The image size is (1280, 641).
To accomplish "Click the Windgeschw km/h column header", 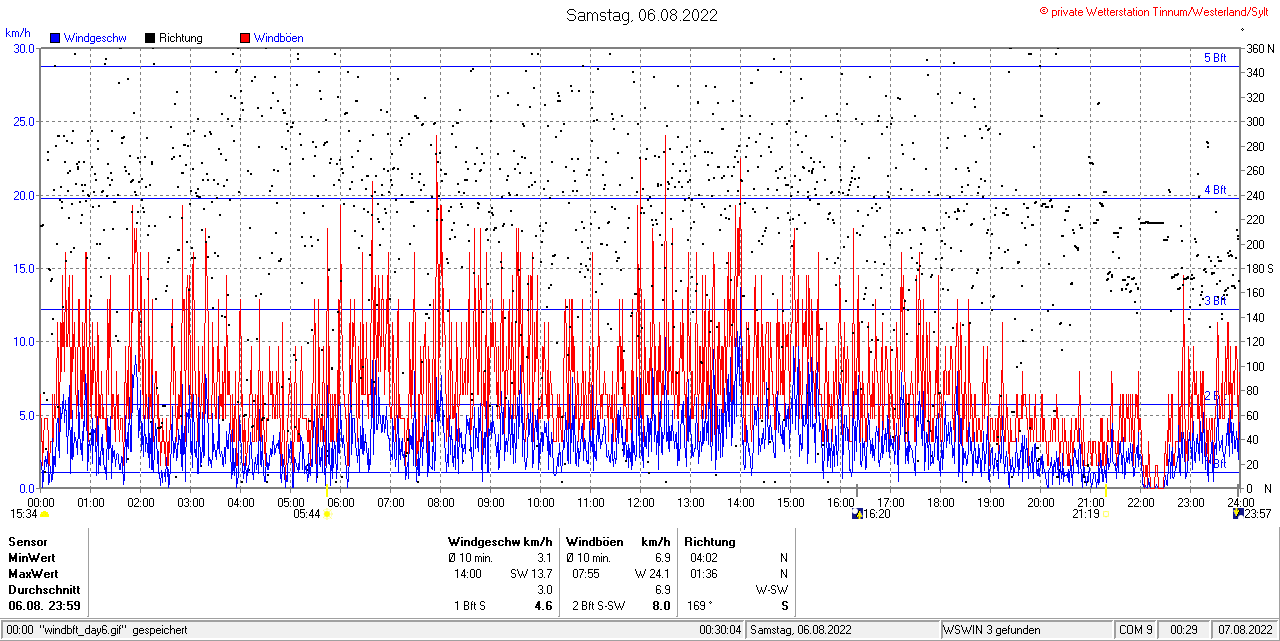I will pos(500,541).
